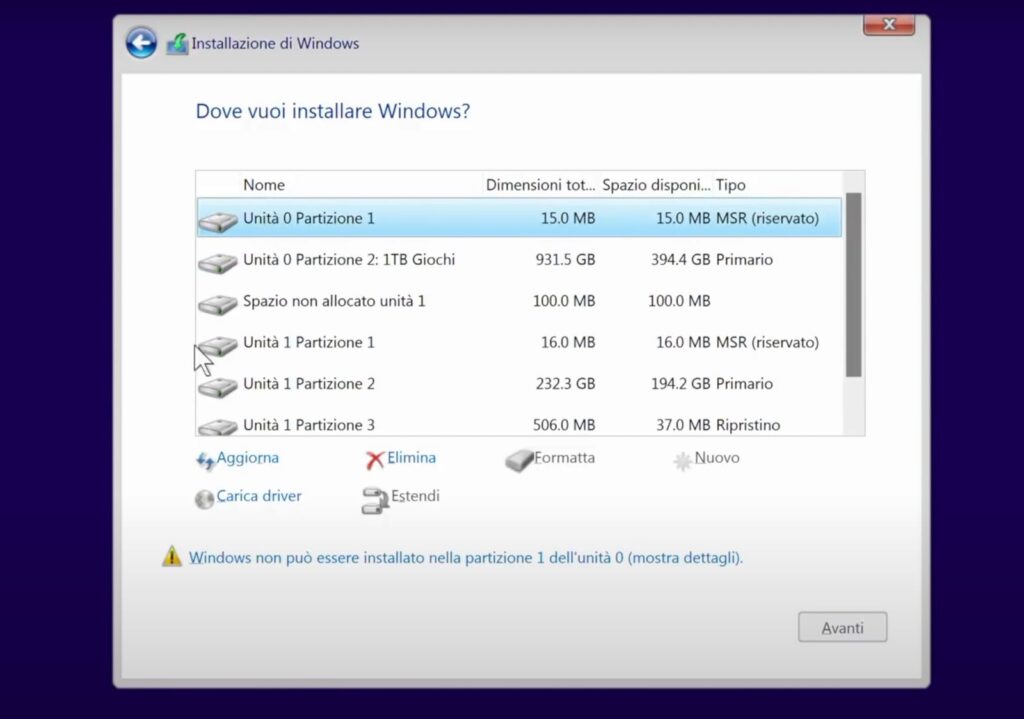Click Primario type of Unità 1 Partizione 2
Image resolution: width=1024 pixels, height=719 pixels.
744,383
